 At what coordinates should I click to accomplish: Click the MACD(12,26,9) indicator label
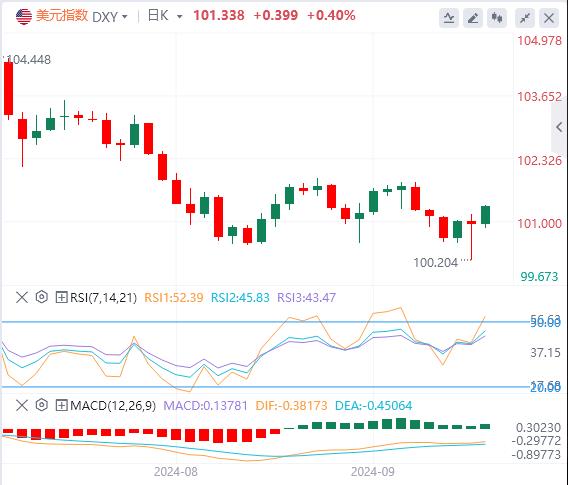113,405
